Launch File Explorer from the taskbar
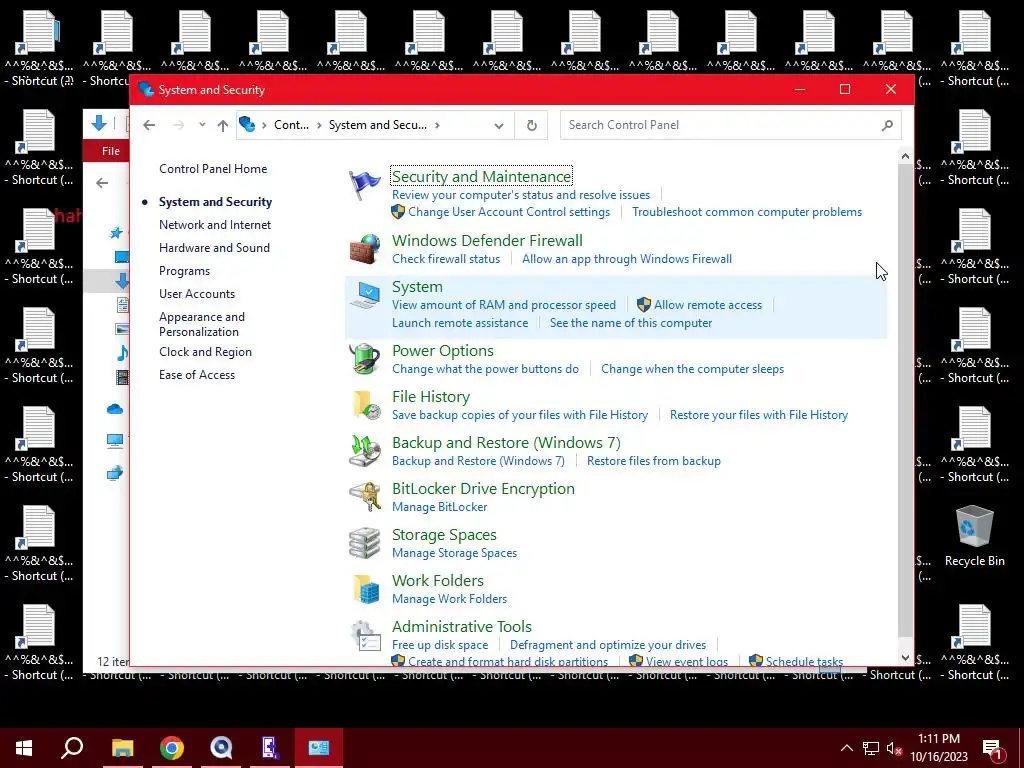1024x768 pixels. tap(122, 748)
